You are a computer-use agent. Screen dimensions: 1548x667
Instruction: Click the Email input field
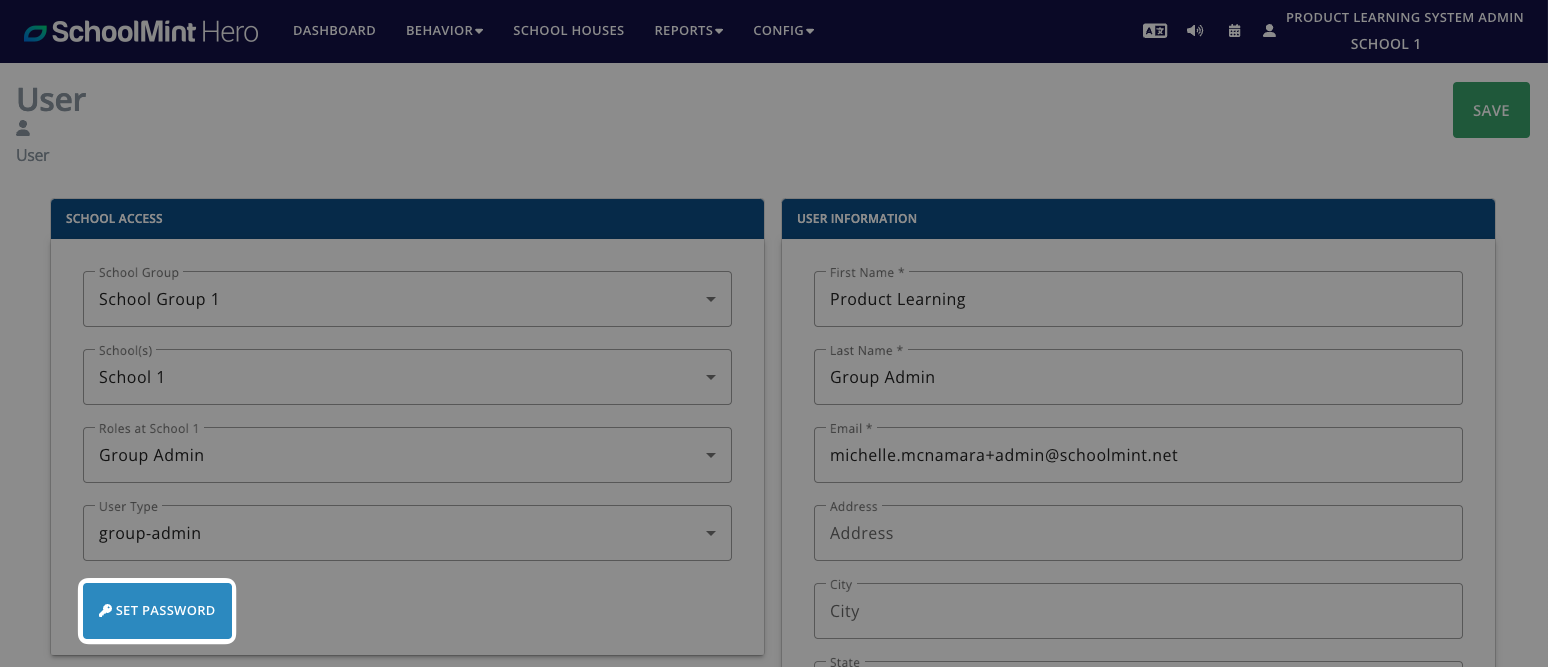coord(1138,455)
